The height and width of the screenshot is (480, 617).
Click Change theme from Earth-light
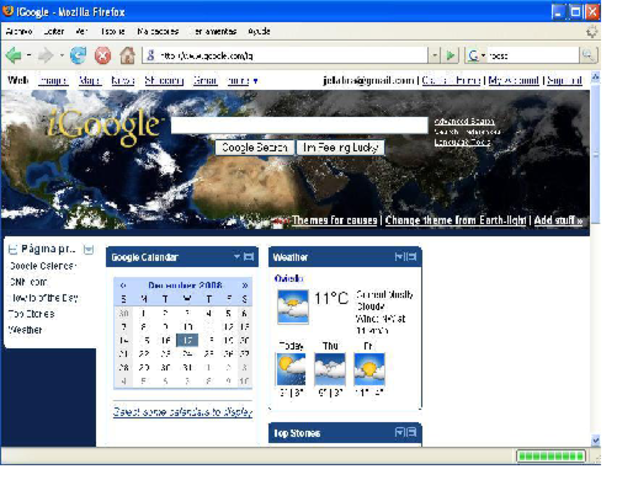(455, 220)
